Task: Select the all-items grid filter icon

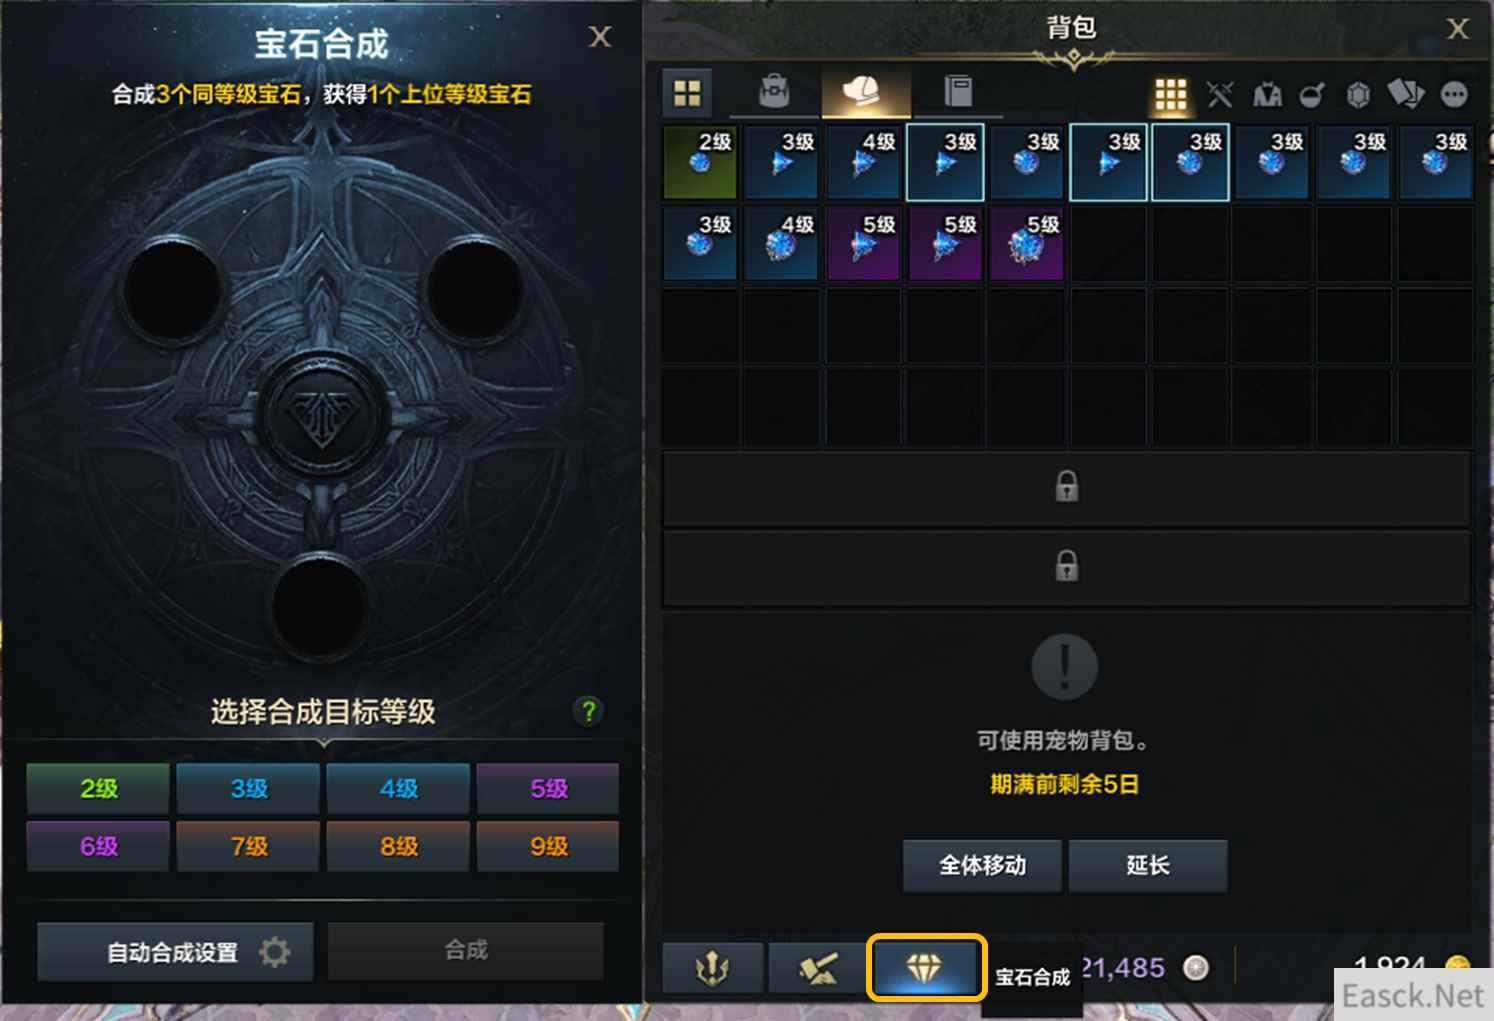Action: (1170, 95)
